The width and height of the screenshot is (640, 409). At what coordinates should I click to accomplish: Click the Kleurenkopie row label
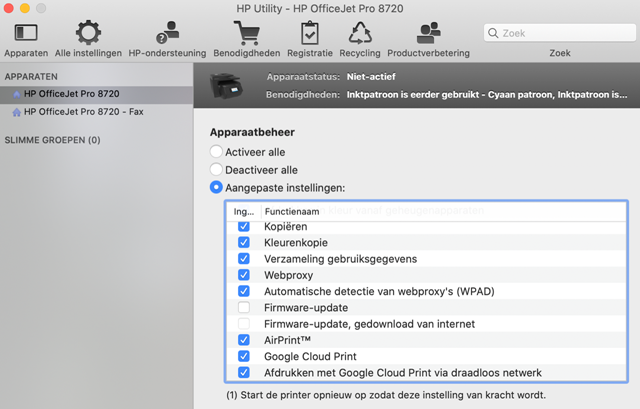pyautogui.click(x=296, y=243)
